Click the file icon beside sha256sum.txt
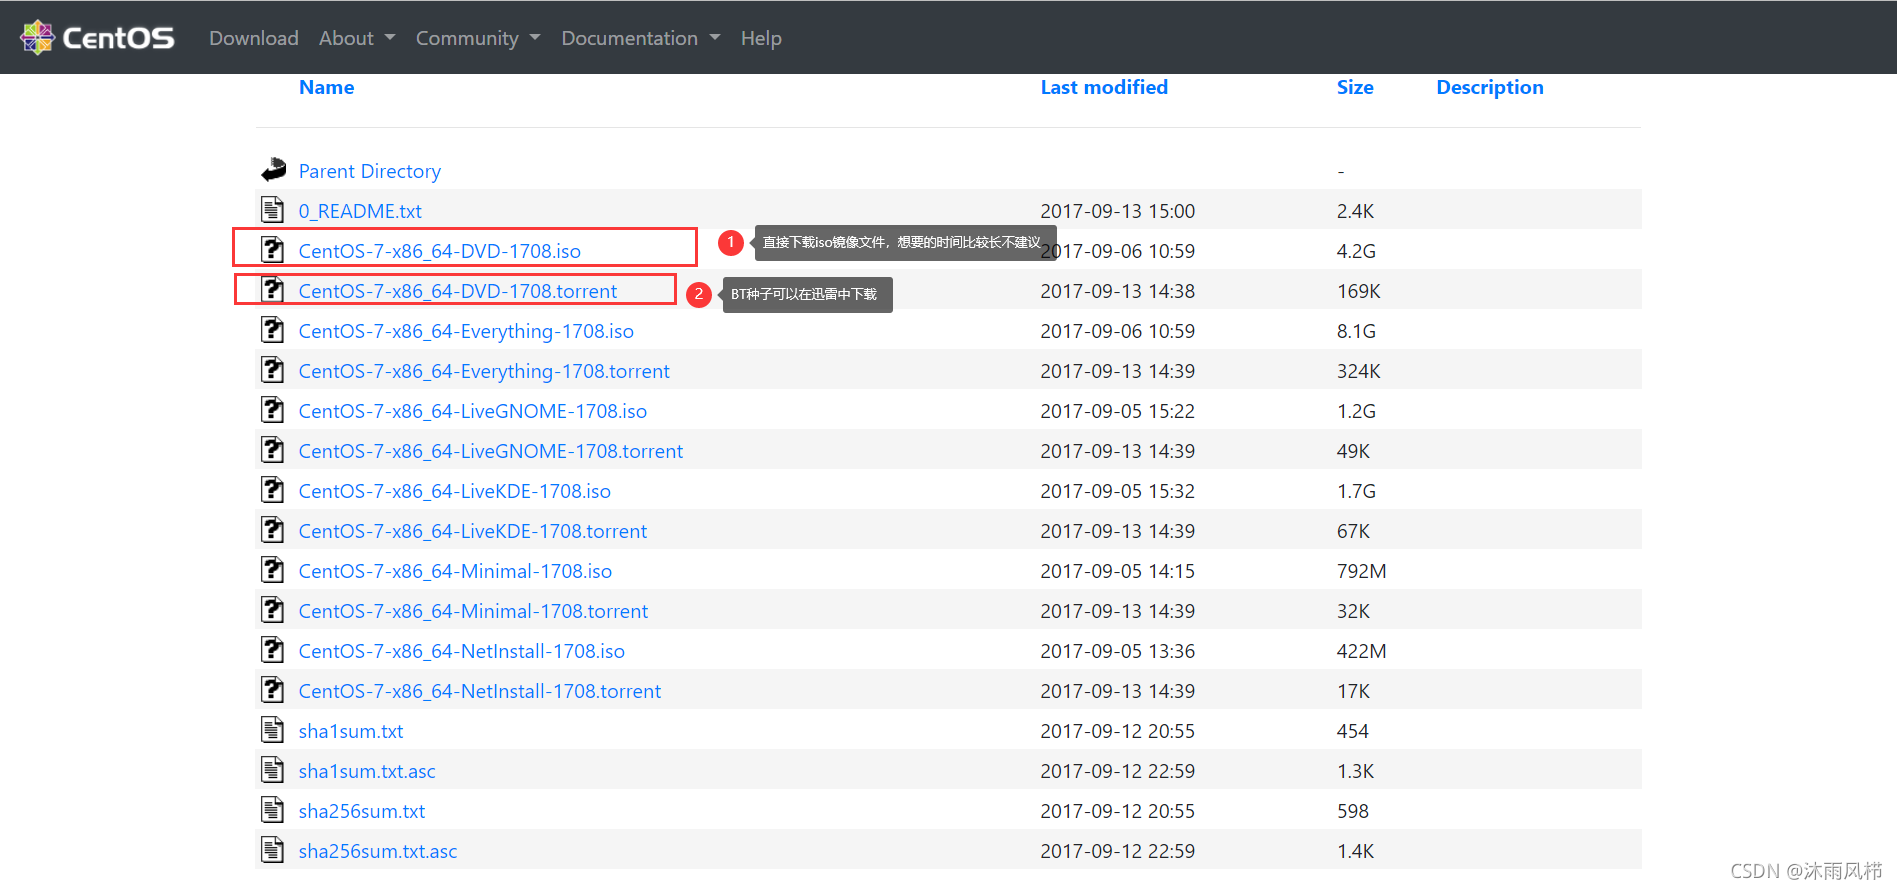Image resolution: width=1897 pixels, height=889 pixels. click(x=272, y=809)
